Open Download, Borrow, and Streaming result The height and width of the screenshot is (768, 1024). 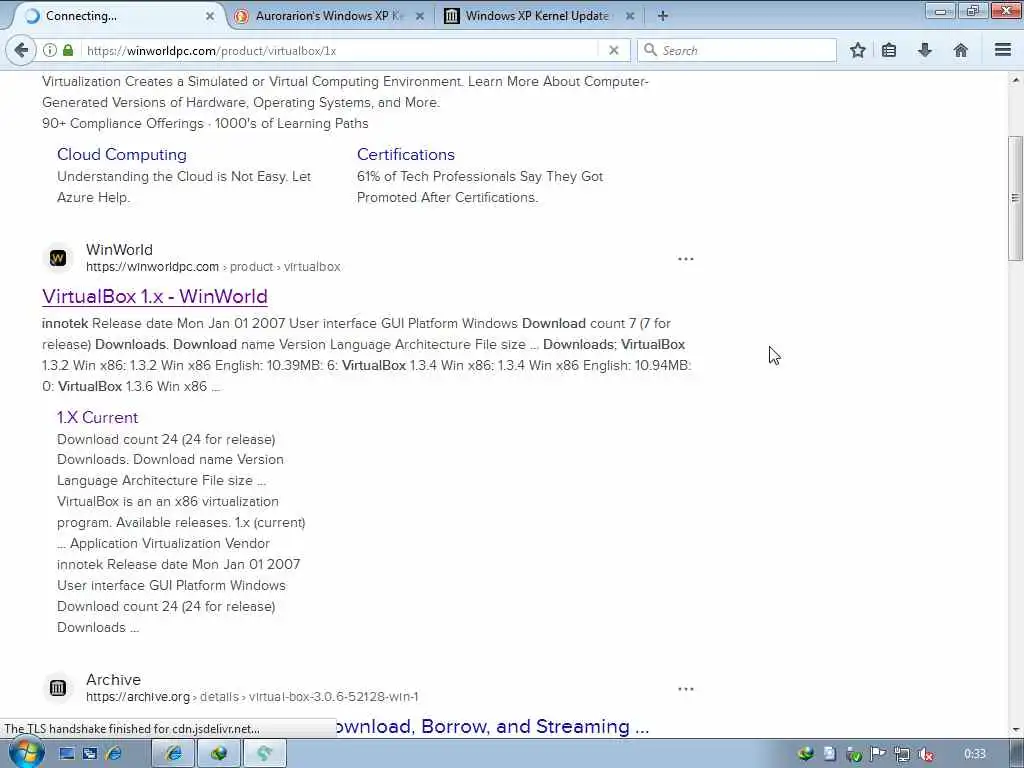[x=493, y=726]
